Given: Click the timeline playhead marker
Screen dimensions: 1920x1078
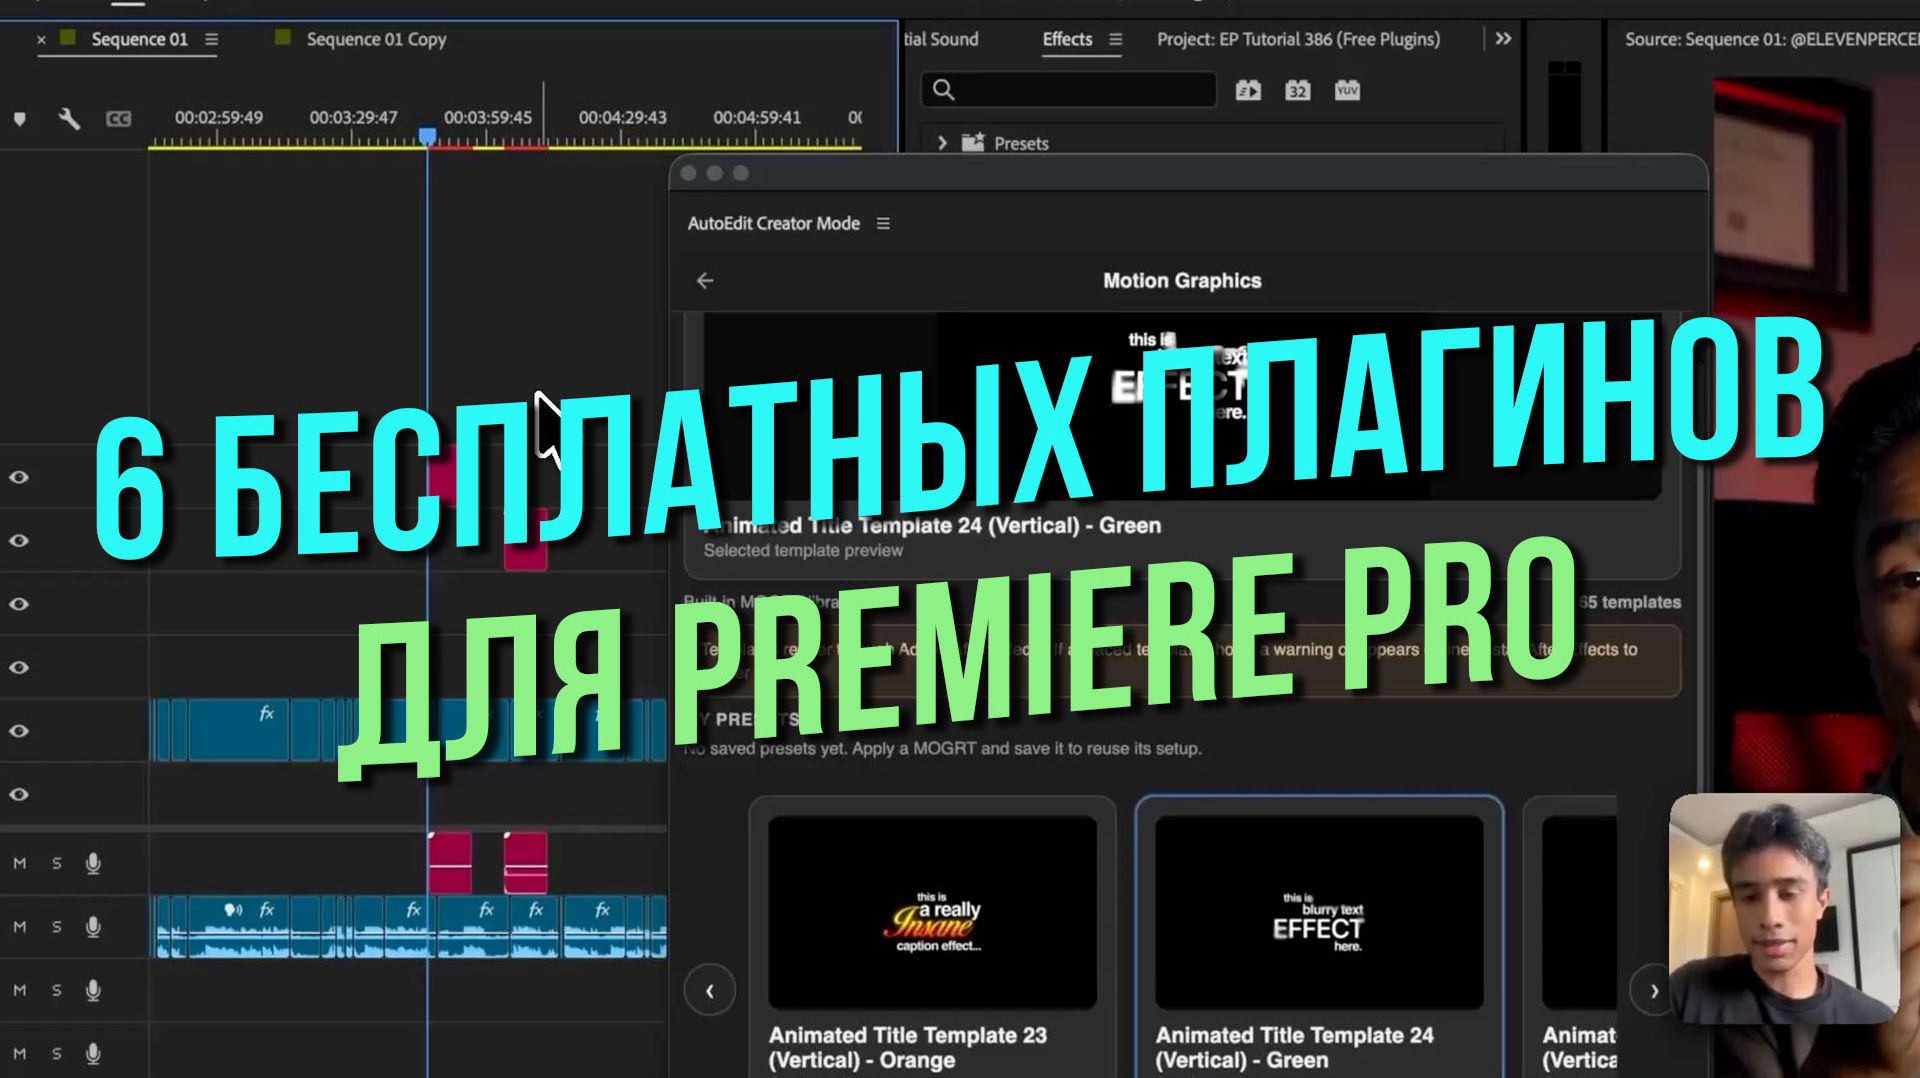Looking at the screenshot, I should point(427,136).
